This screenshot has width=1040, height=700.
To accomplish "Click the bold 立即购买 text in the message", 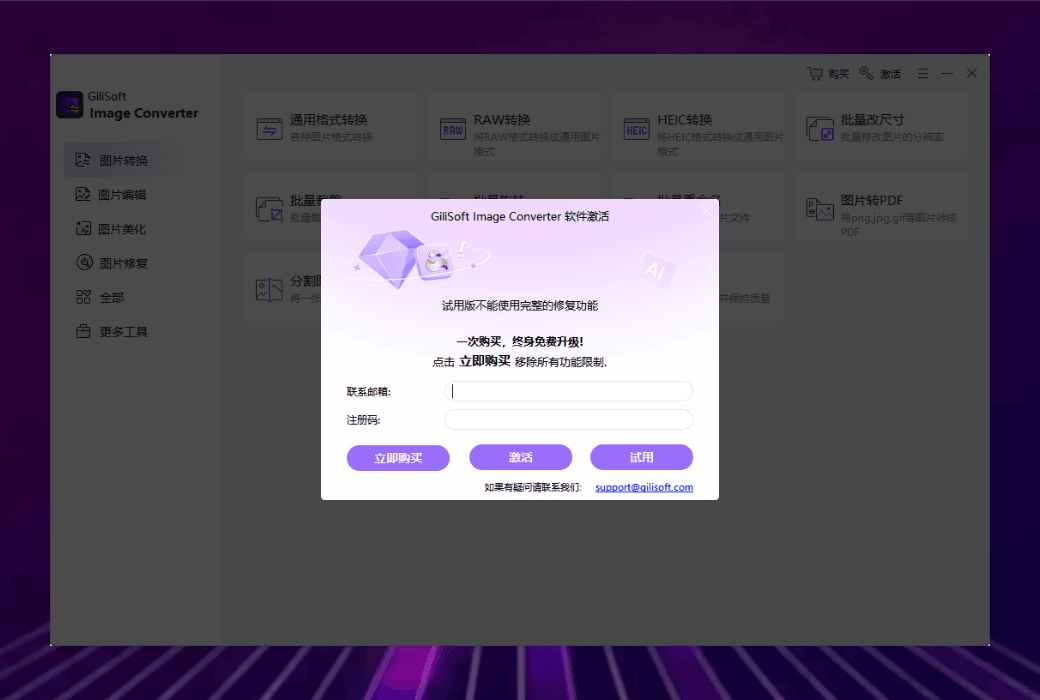I will coord(485,361).
